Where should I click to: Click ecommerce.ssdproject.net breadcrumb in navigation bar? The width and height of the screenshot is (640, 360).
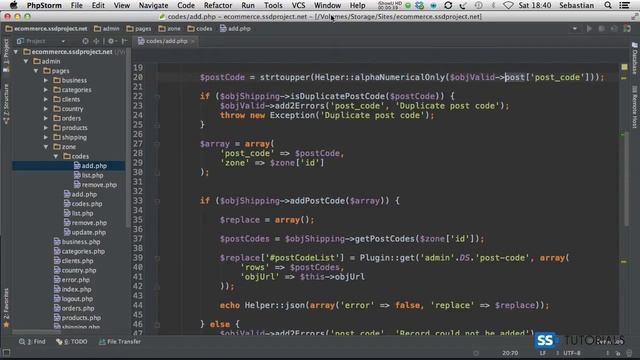47,29
